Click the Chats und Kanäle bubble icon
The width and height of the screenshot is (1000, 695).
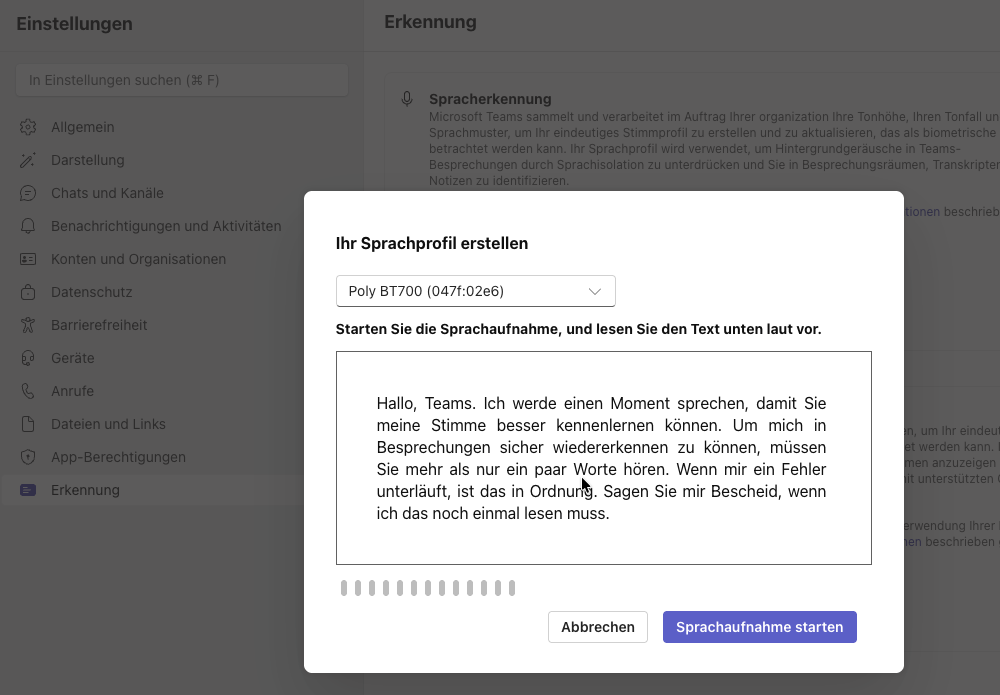click(x=27, y=193)
